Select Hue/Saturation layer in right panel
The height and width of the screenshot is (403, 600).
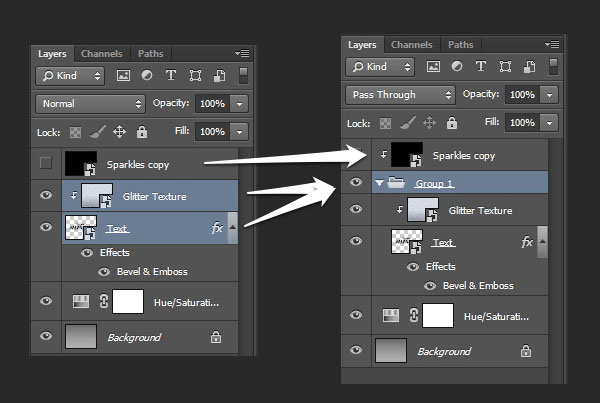pos(460,316)
